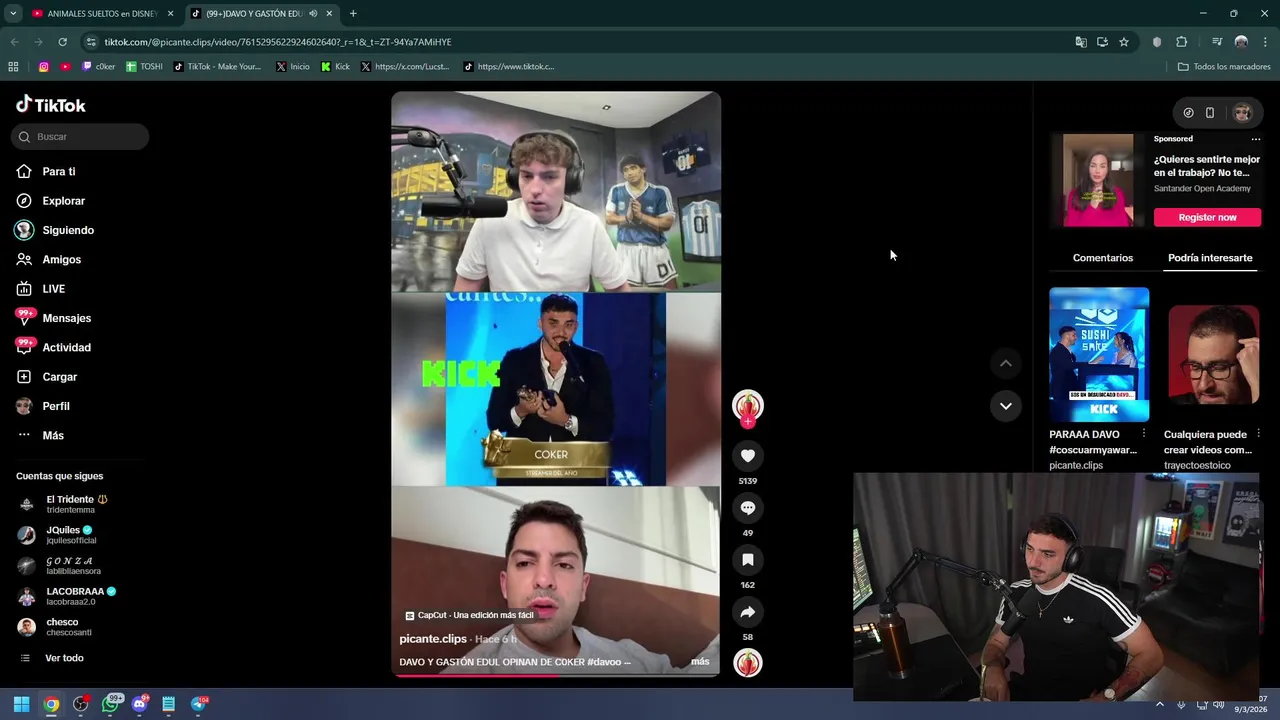Open options for Cualquiera puede crear video
1280x720 pixels.
click(x=1258, y=434)
